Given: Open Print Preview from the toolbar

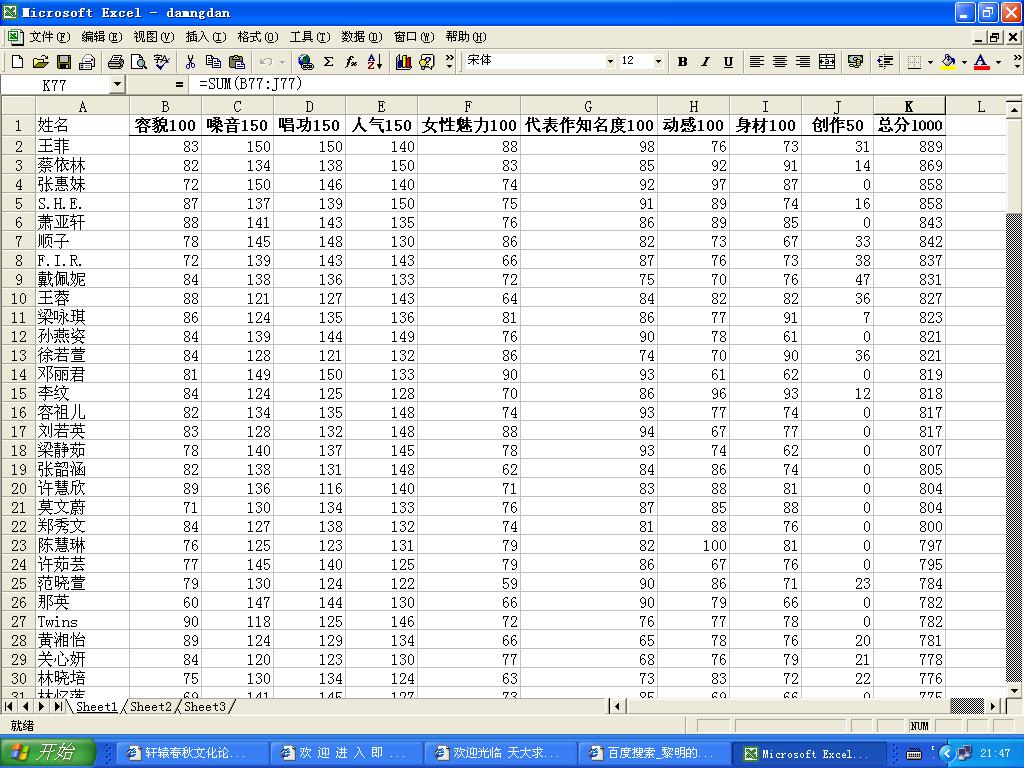Looking at the screenshot, I should 139,62.
